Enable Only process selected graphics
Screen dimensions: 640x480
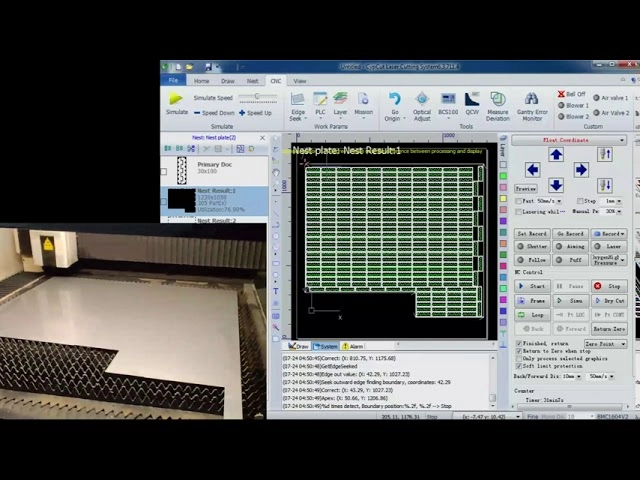[x=519, y=359]
